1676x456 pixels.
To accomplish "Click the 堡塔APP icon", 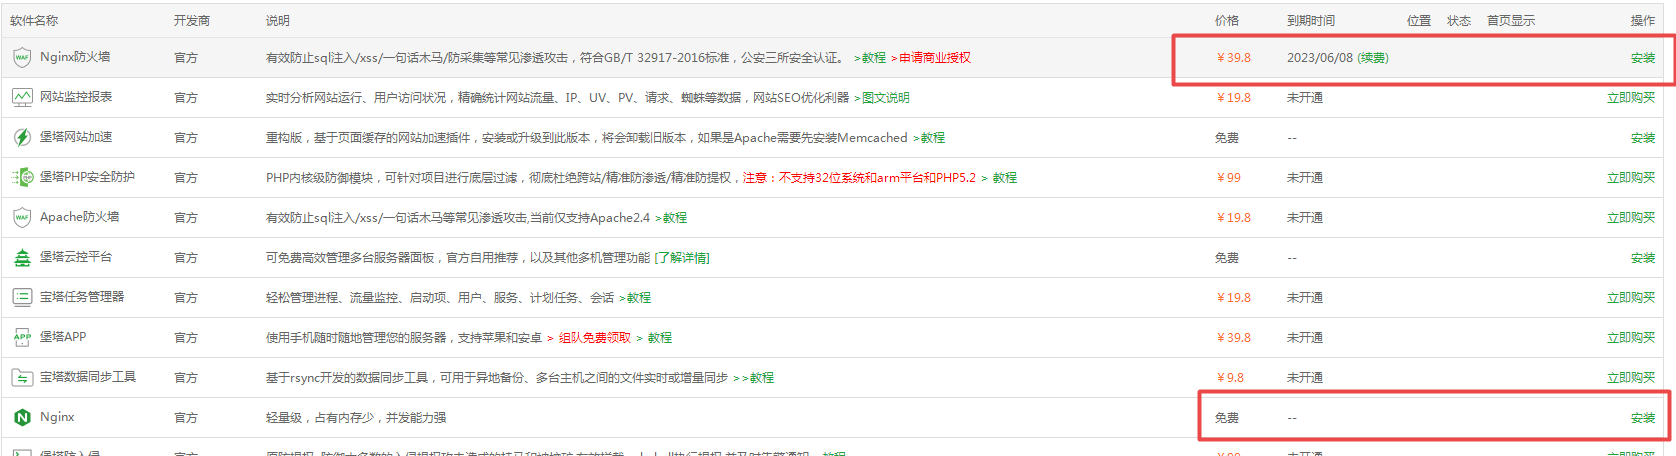I will pos(22,338).
